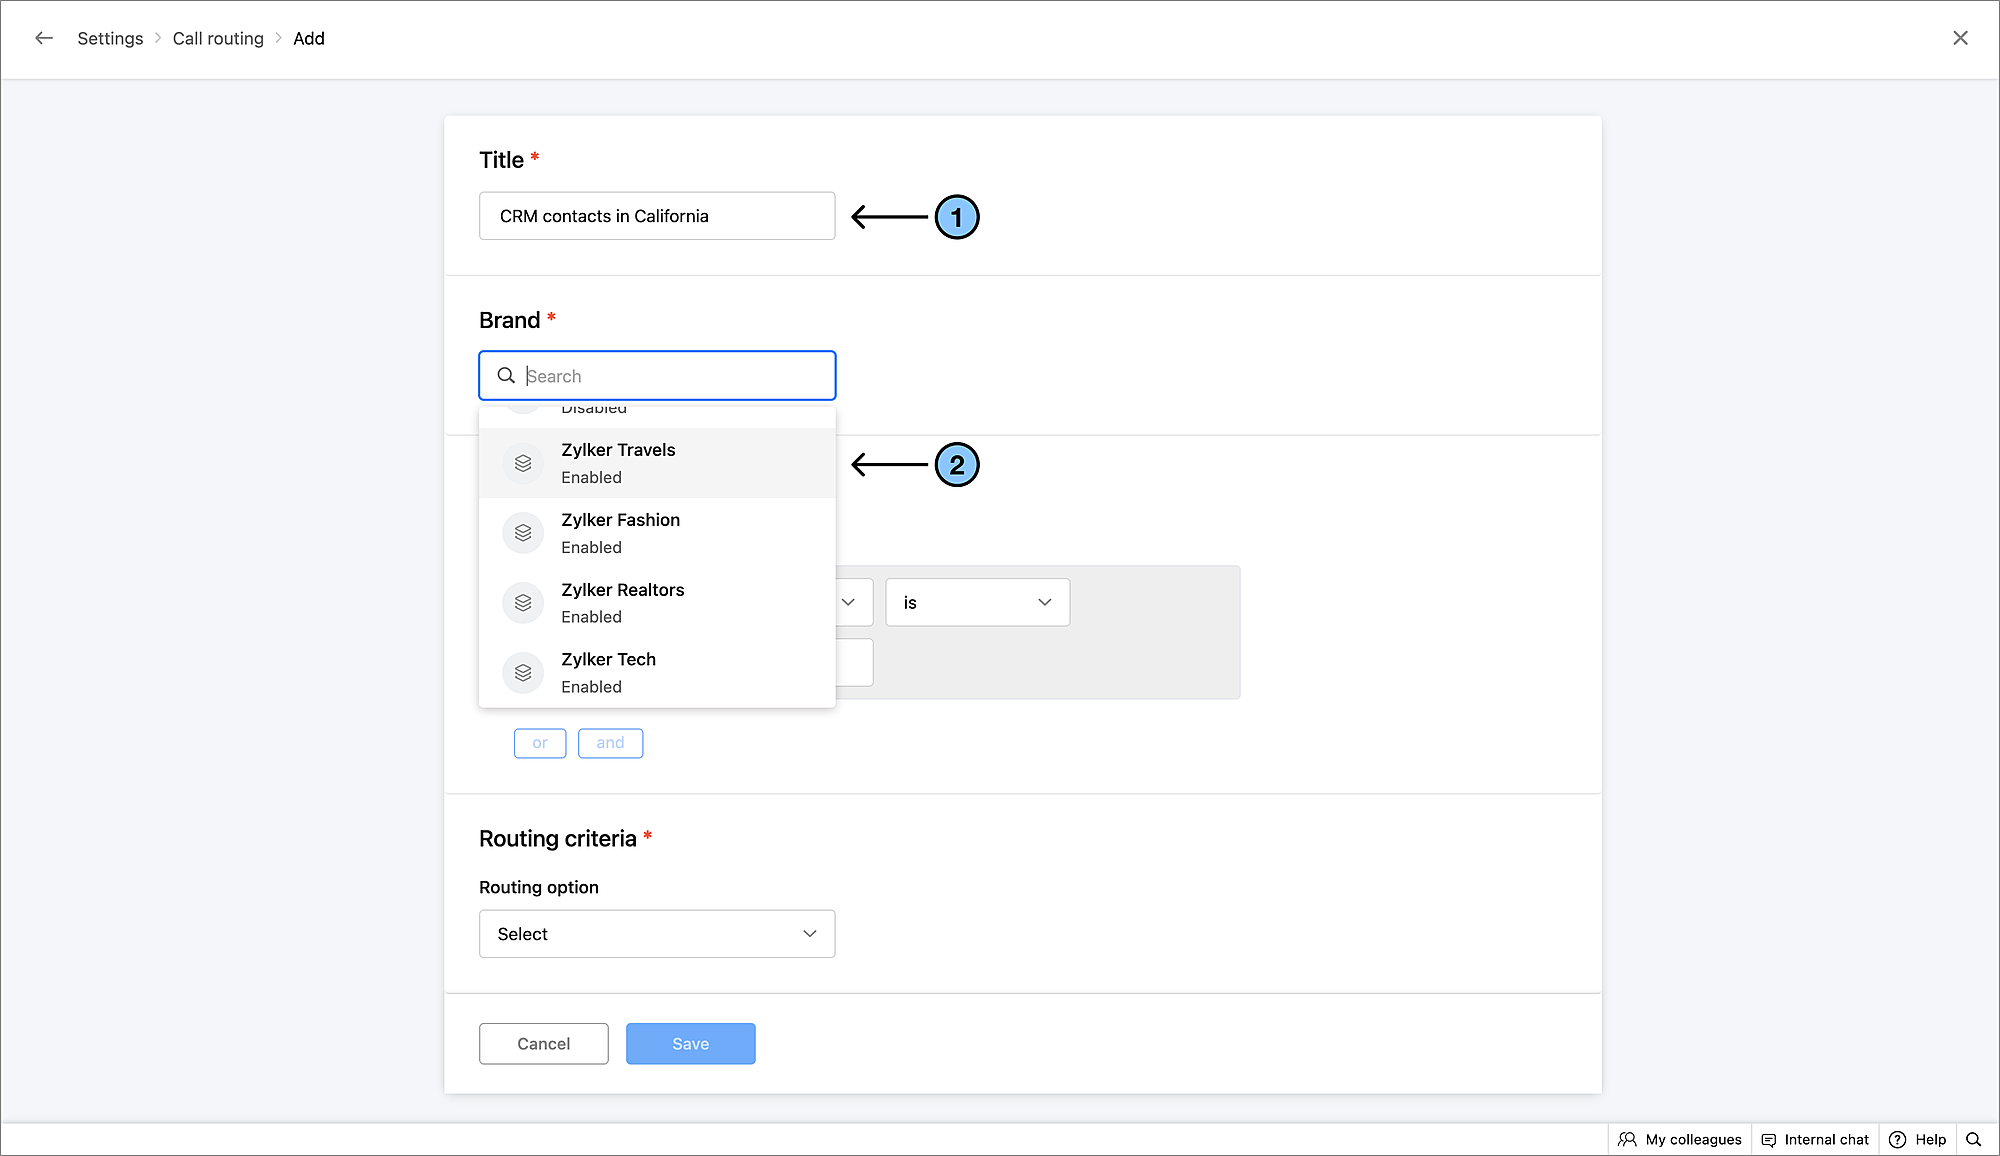Click the Zylker Fashion brand layers icon

[x=523, y=533]
